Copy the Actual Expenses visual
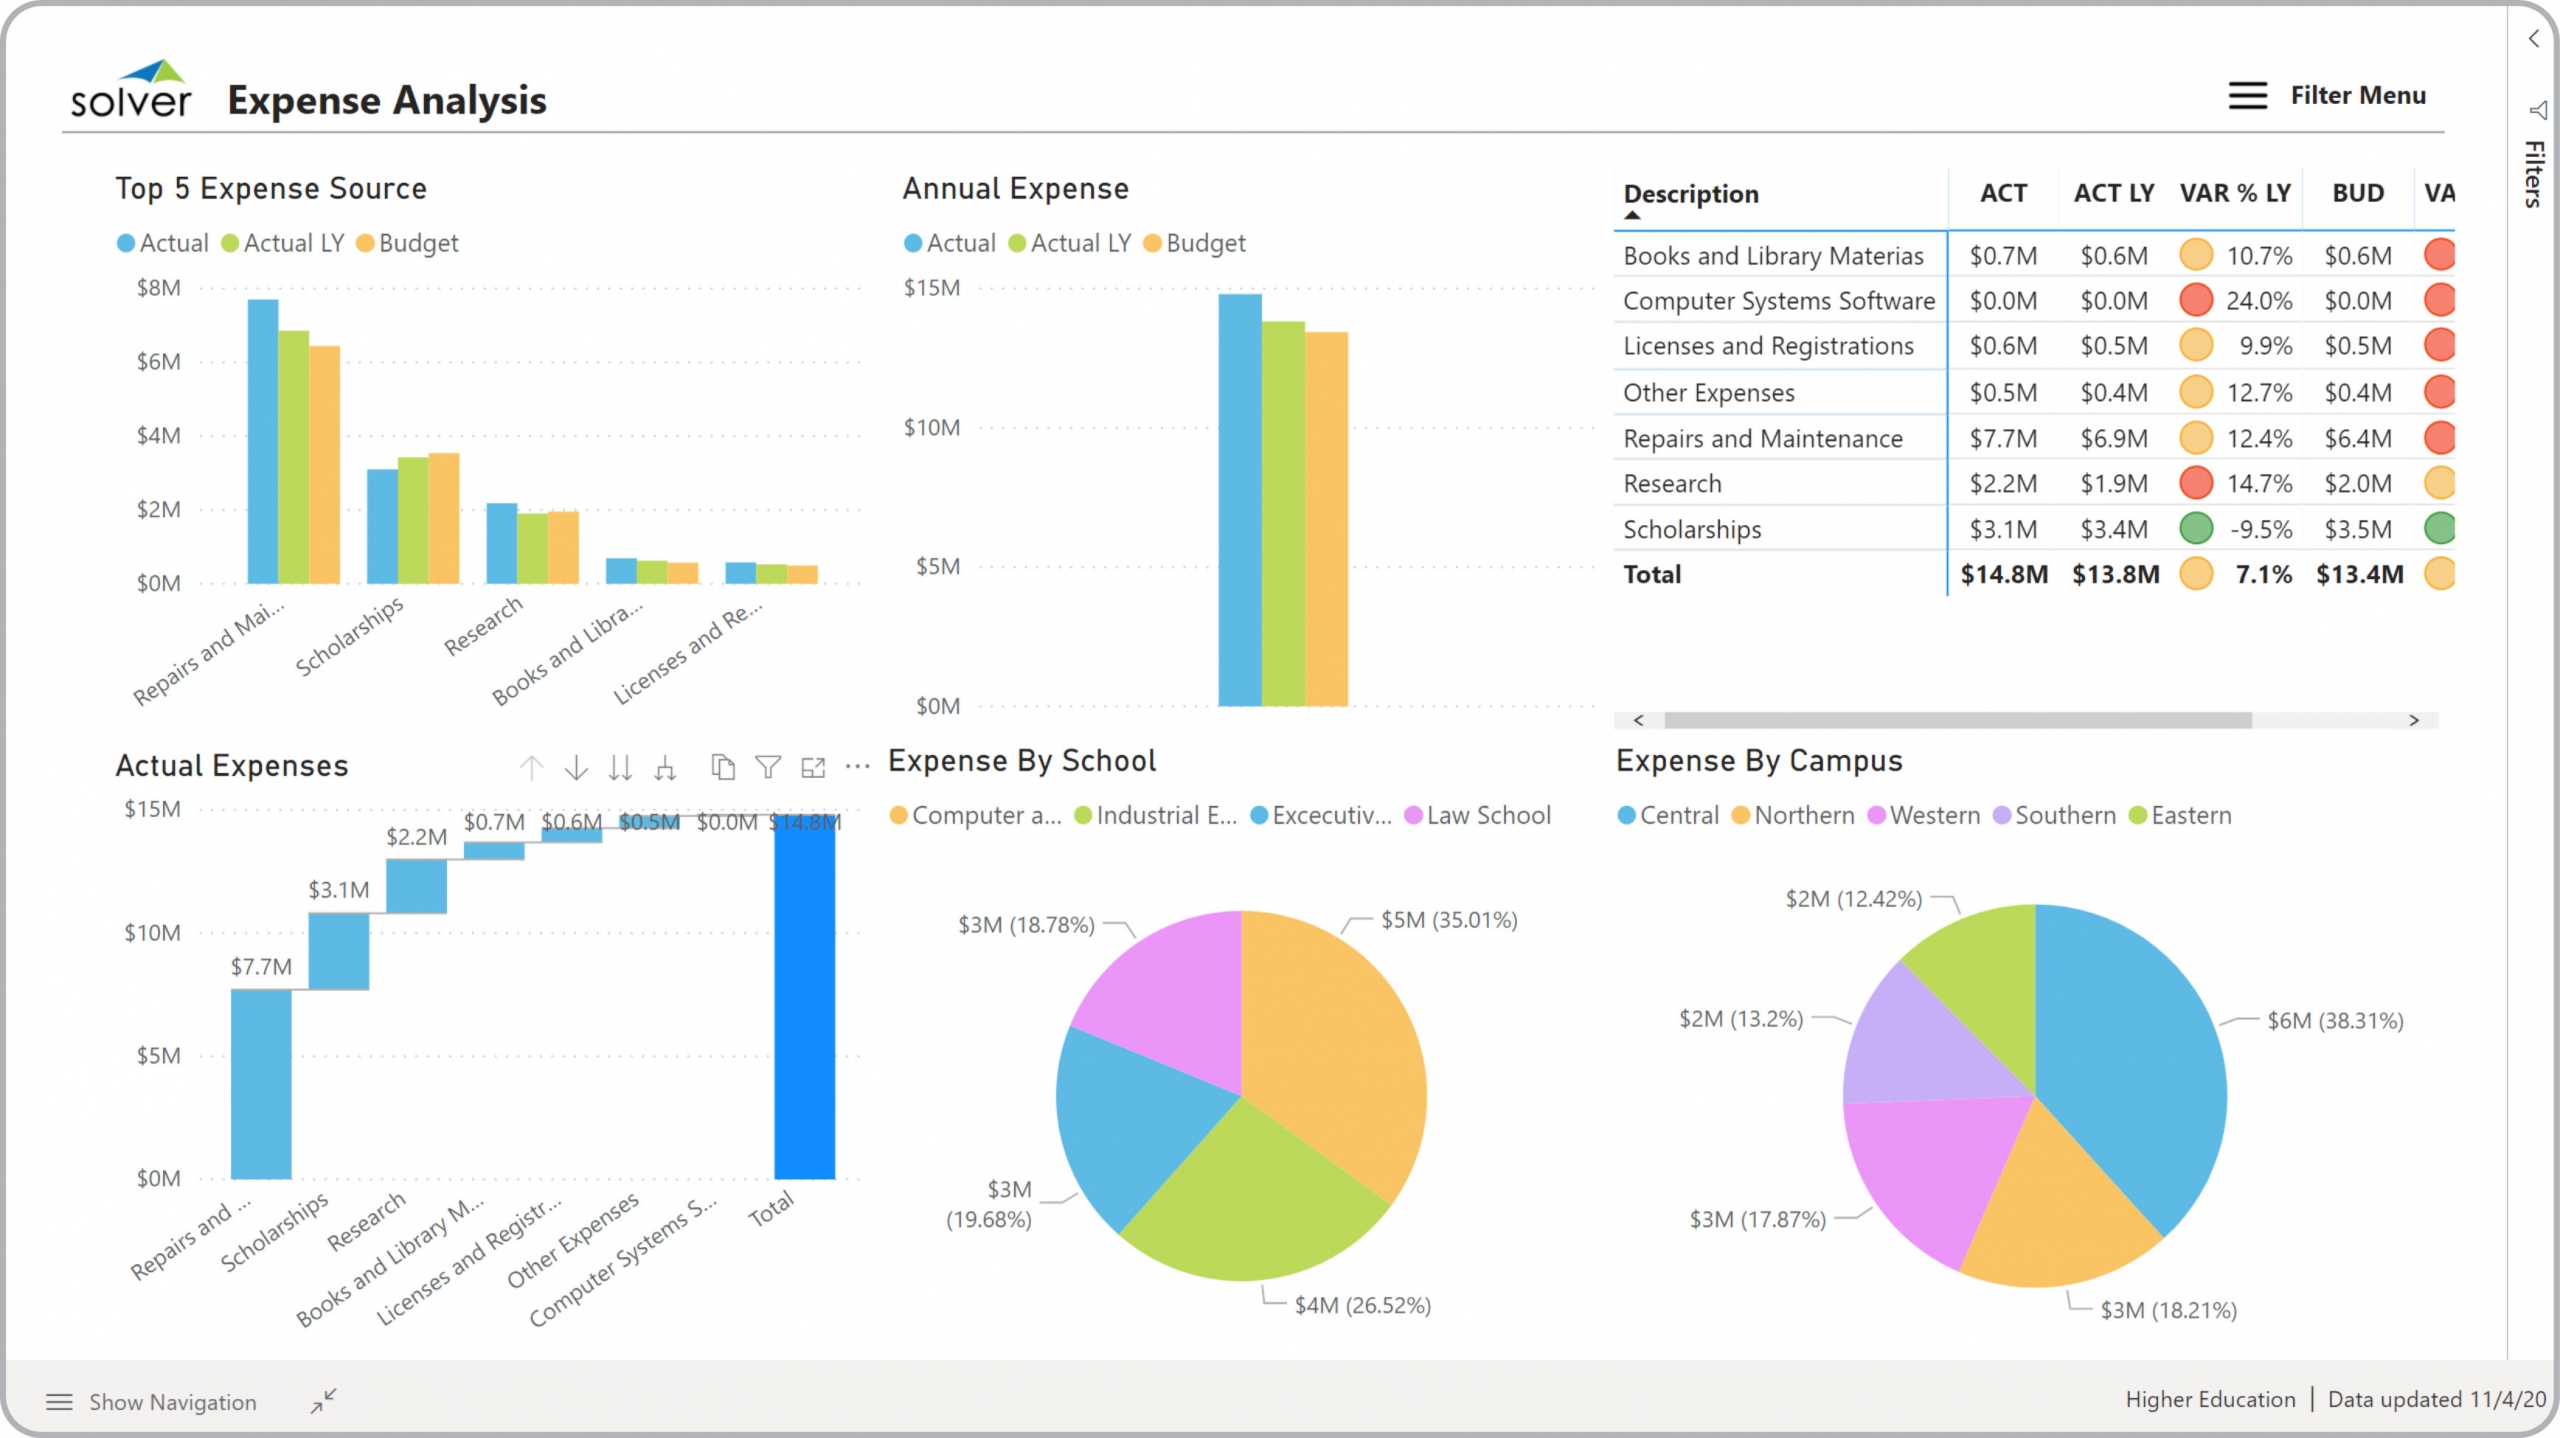This screenshot has height=1438, width=2560. tap(723, 768)
